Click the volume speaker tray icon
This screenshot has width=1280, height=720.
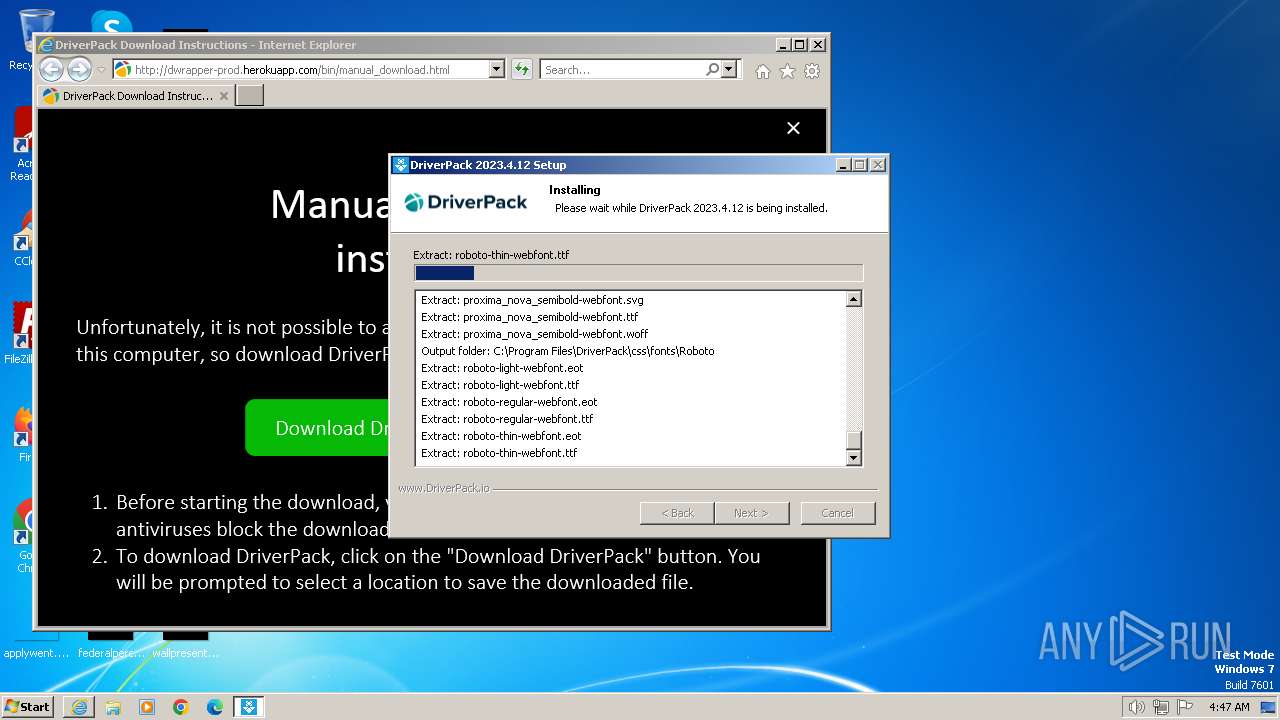click(1137, 707)
